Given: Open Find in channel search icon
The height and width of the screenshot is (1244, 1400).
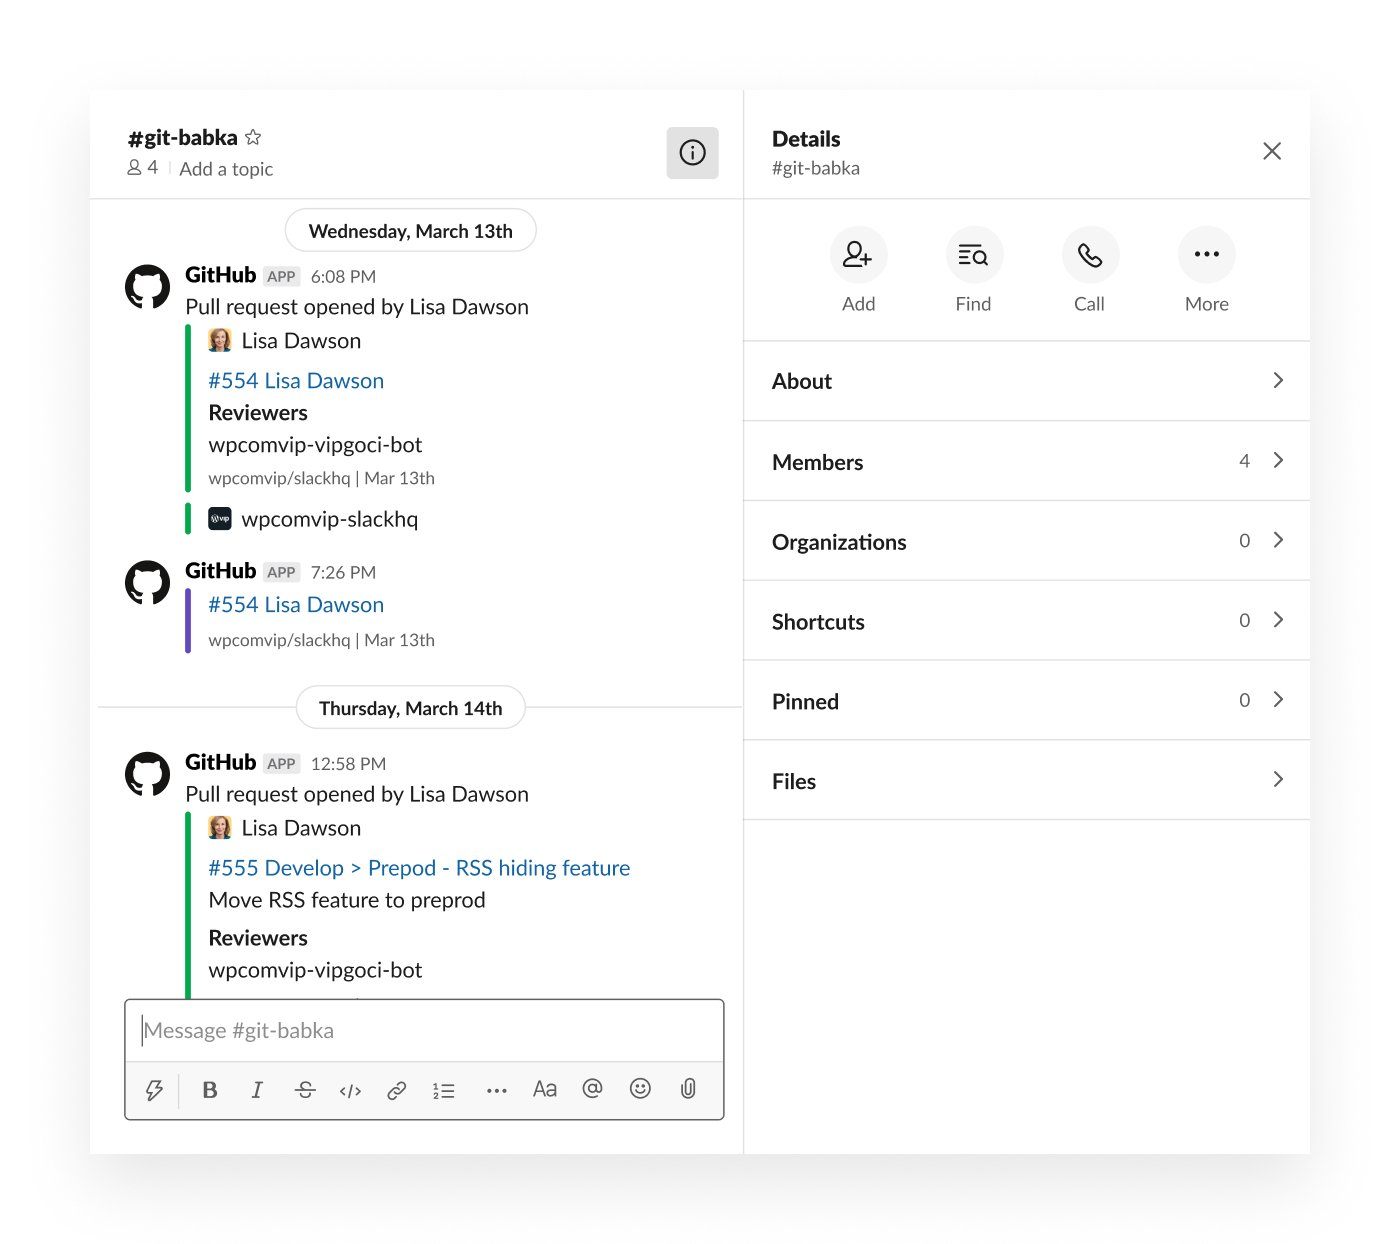Looking at the screenshot, I should 973,255.
